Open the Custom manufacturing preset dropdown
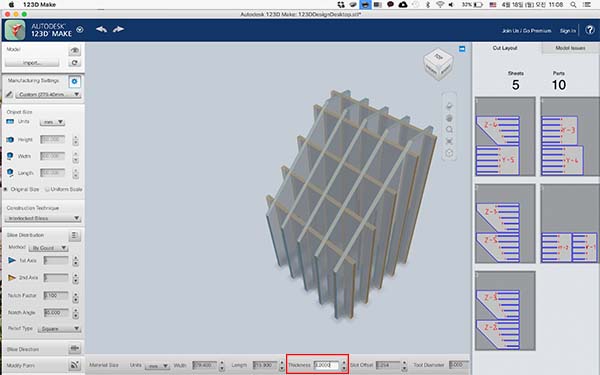 pos(48,94)
